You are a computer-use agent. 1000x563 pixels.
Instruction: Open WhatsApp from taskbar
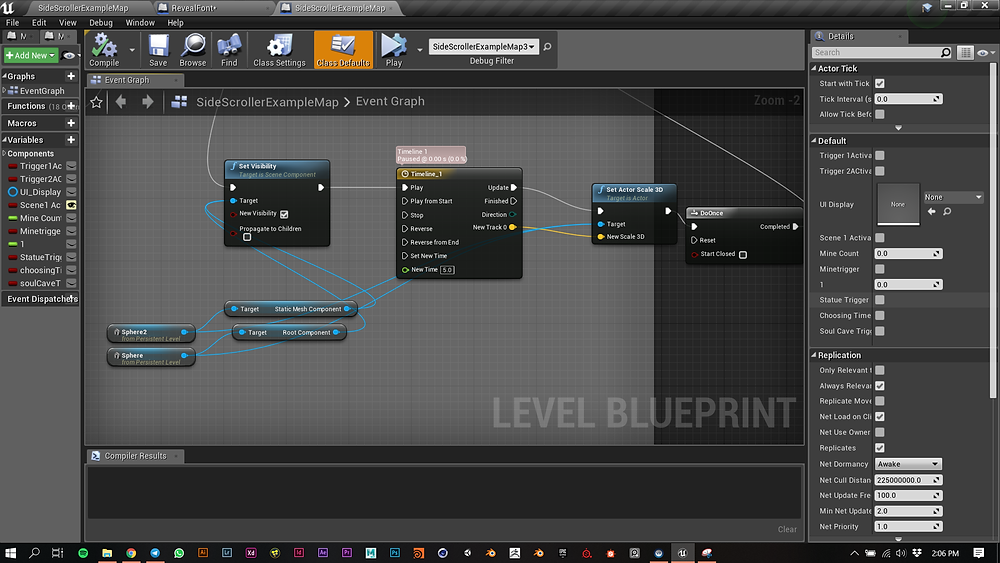click(179, 553)
